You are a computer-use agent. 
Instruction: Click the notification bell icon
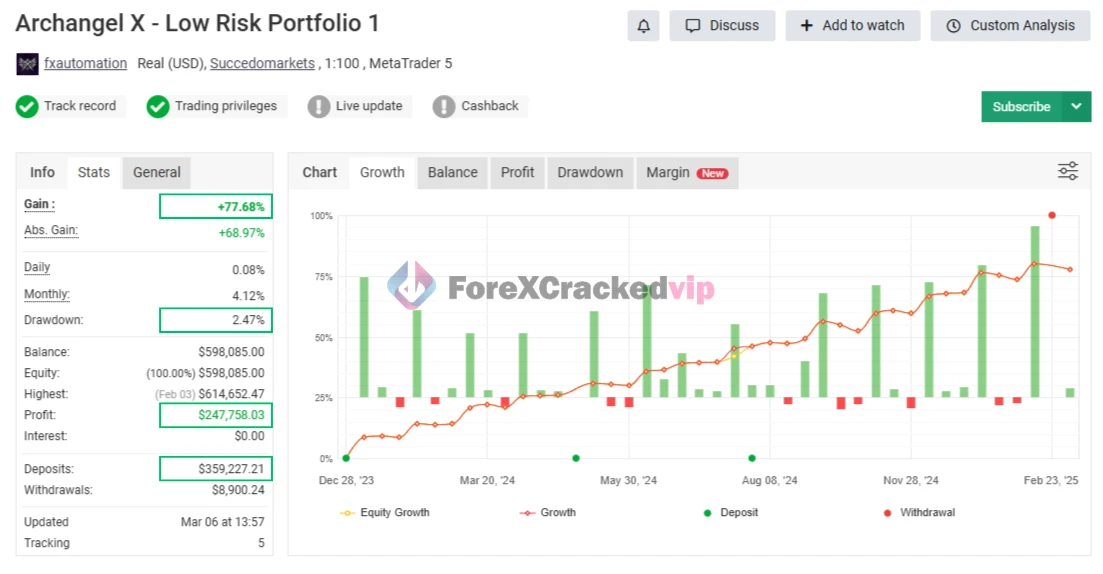(x=643, y=26)
